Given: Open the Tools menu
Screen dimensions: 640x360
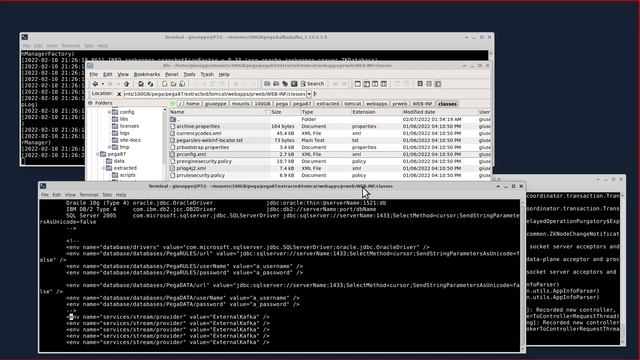Looking at the screenshot, I should tap(189, 74).
